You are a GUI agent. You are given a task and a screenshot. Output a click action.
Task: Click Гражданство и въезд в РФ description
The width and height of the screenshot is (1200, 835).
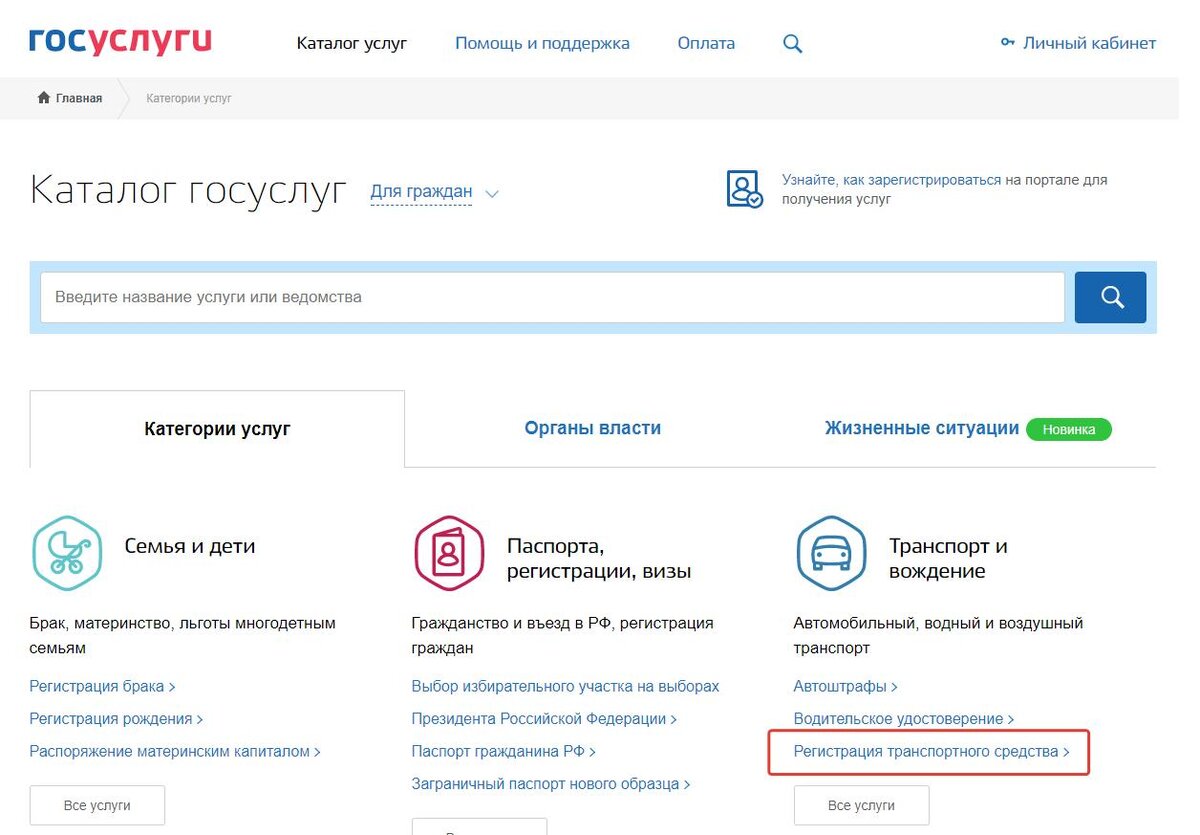coord(562,636)
